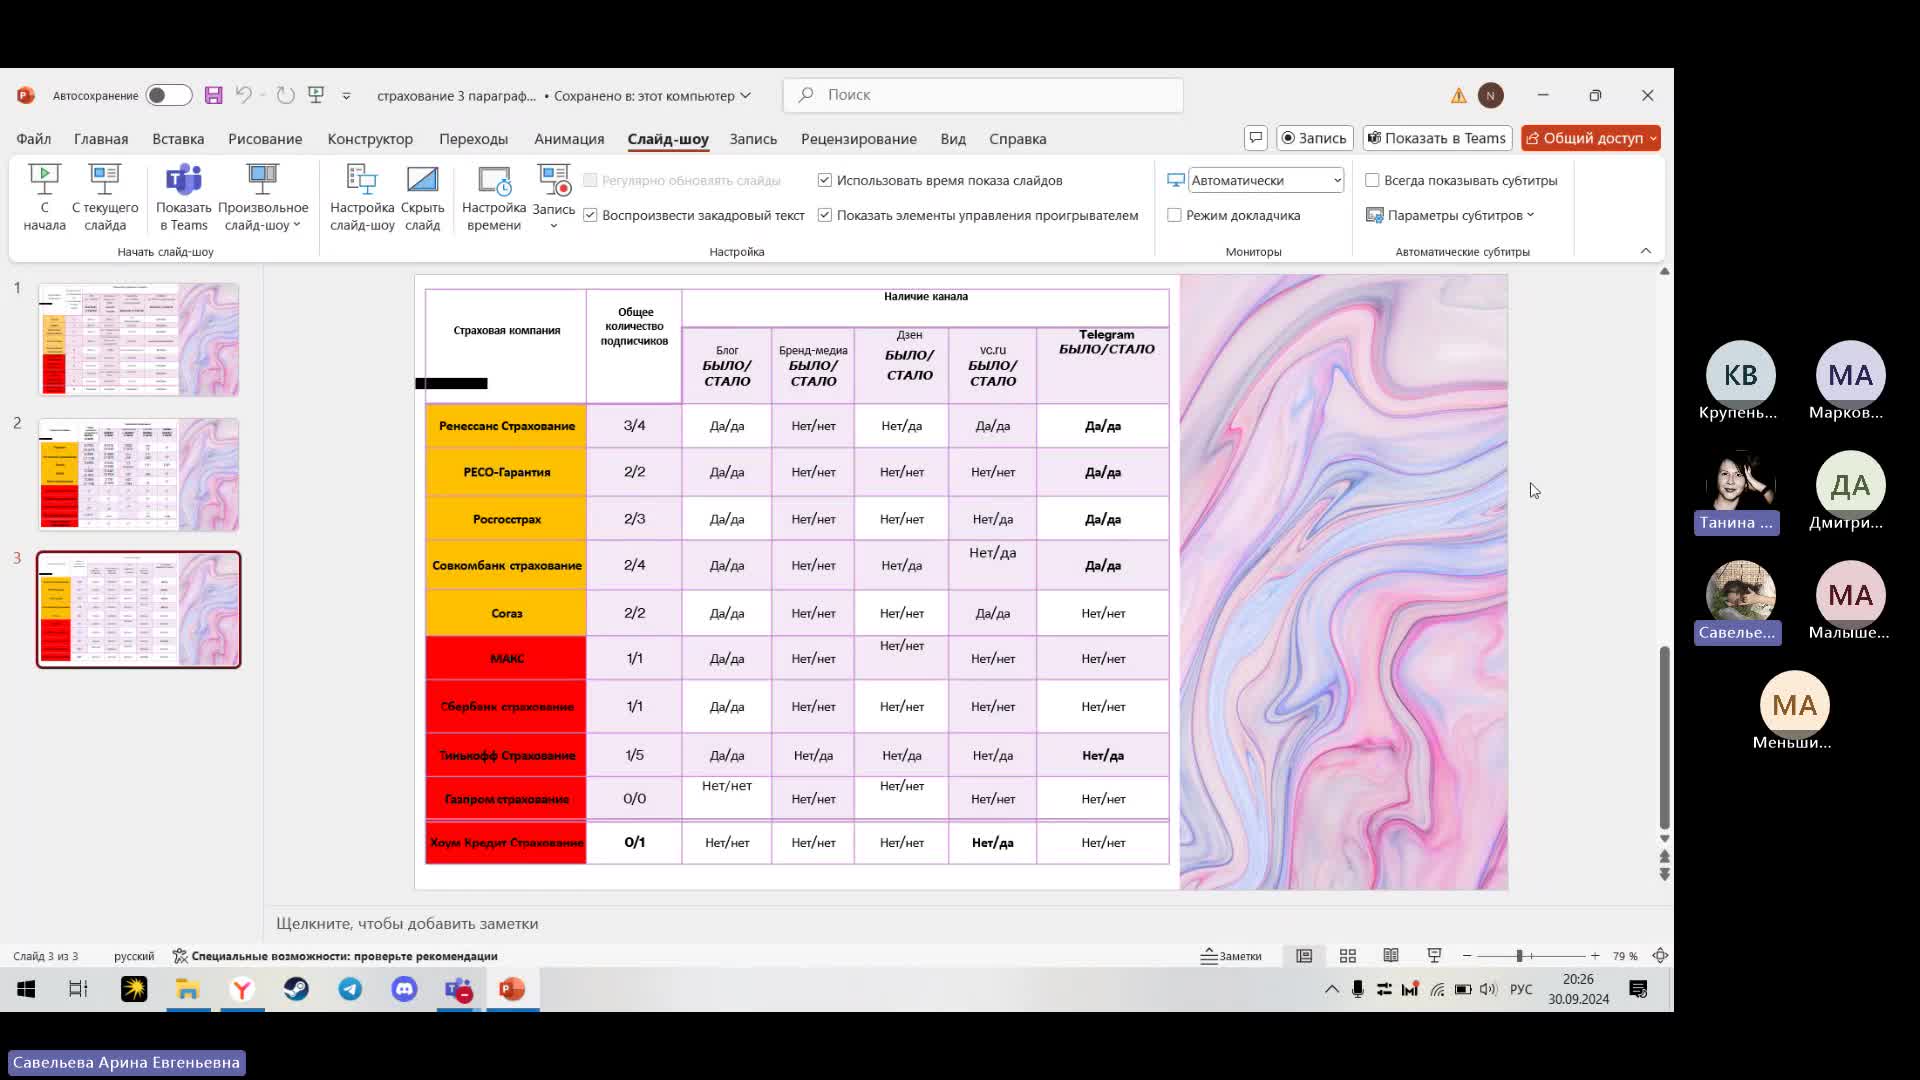
Task: Open File Explorer from taskbar
Action: click(188, 989)
